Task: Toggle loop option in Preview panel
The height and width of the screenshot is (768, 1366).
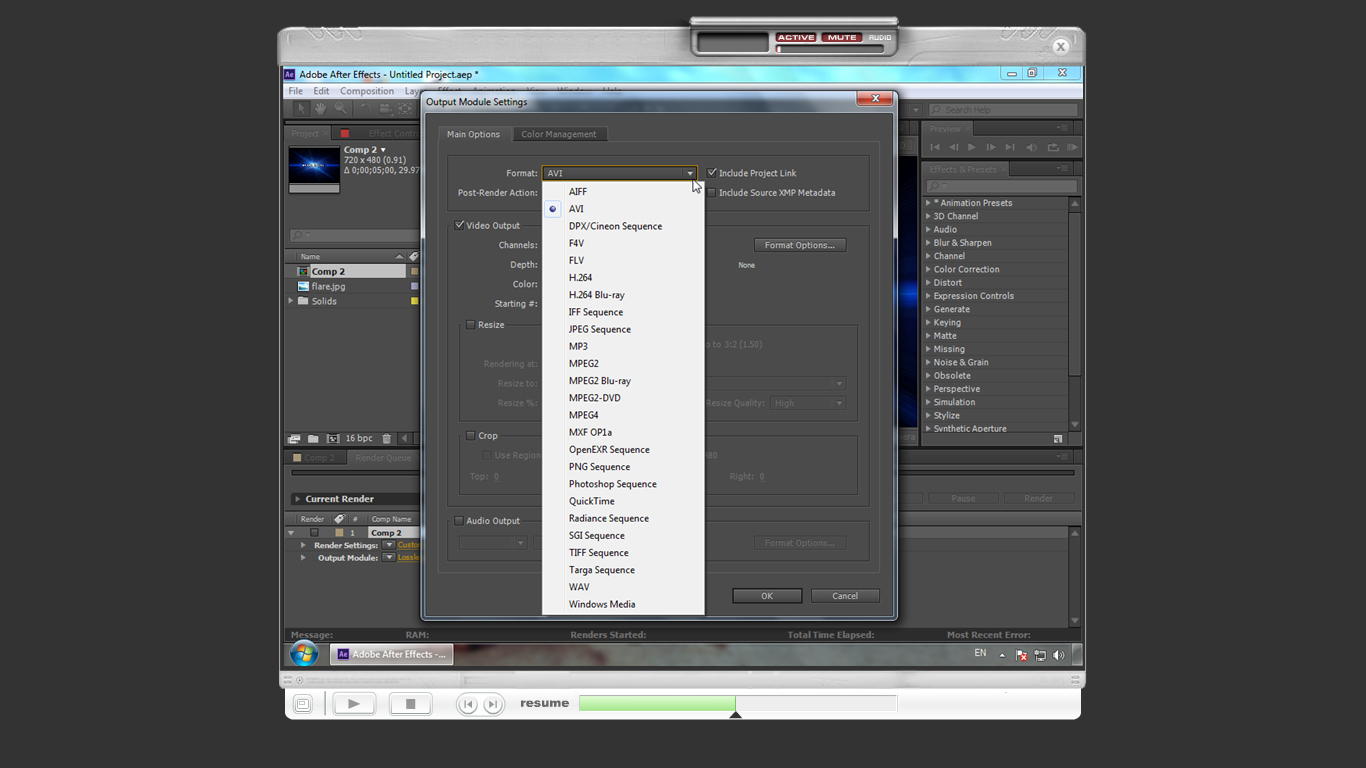Action: (x=1052, y=147)
